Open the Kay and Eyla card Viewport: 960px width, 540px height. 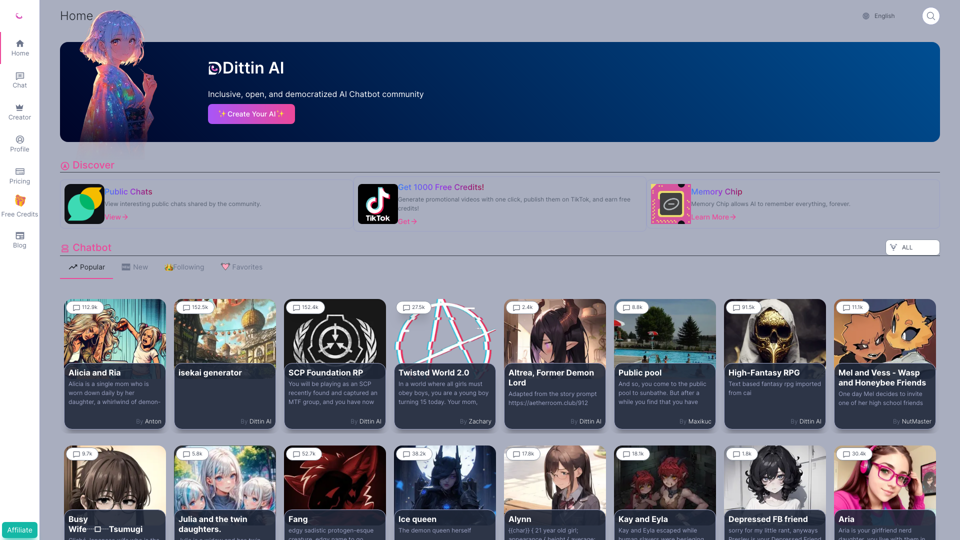pos(665,492)
